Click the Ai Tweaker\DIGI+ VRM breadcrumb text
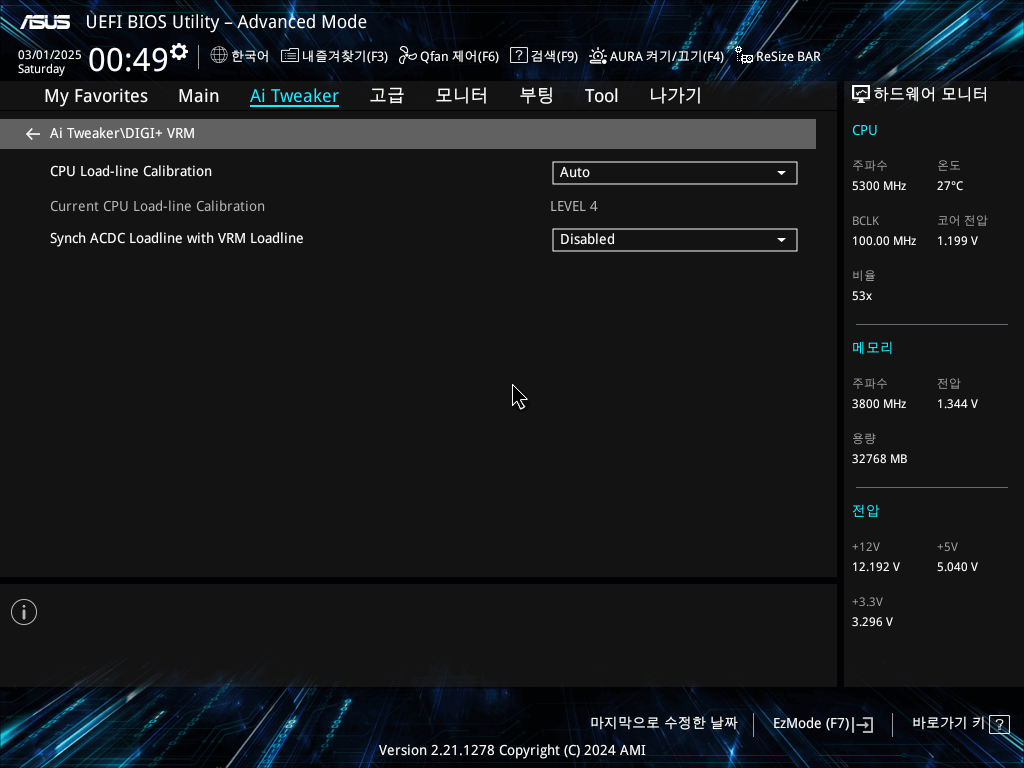This screenshot has width=1024, height=768. pyautogui.click(x=122, y=133)
